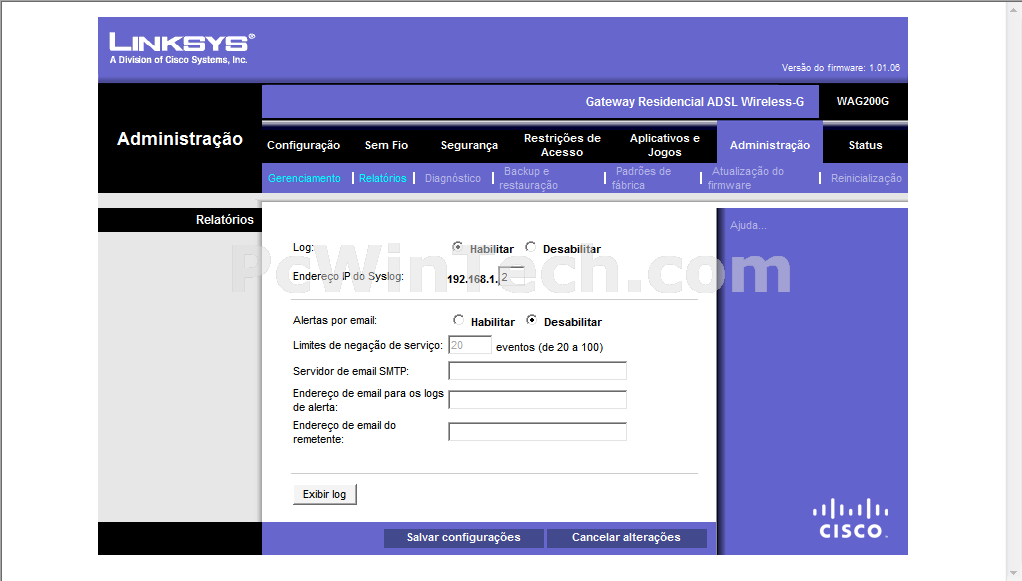Select the Relatórios sub-tab
Image resolution: width=1022 pixels, height=581 pixels.
click(x=383, y=178)
